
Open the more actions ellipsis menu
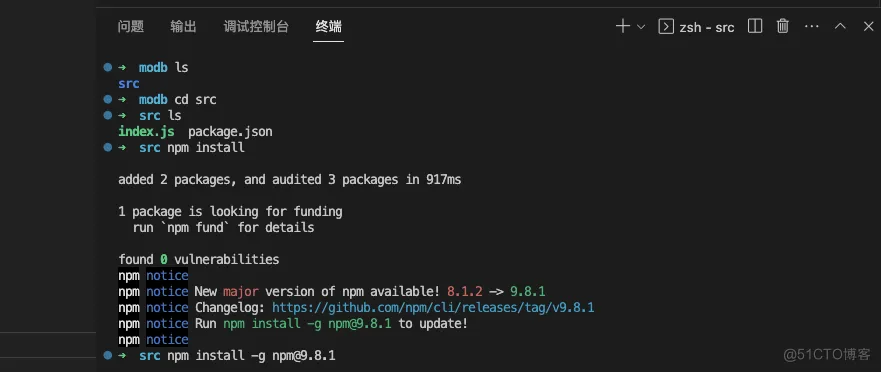point(811,26)
